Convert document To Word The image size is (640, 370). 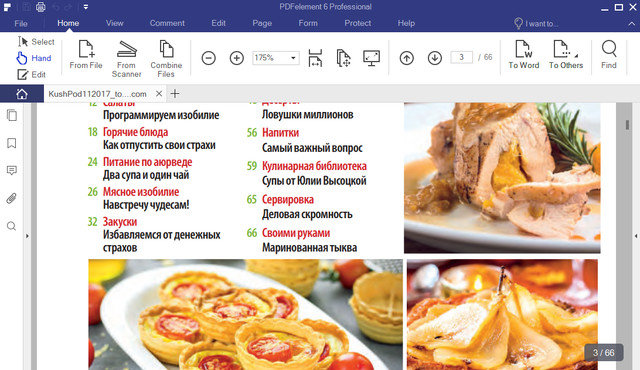[524, 55]
